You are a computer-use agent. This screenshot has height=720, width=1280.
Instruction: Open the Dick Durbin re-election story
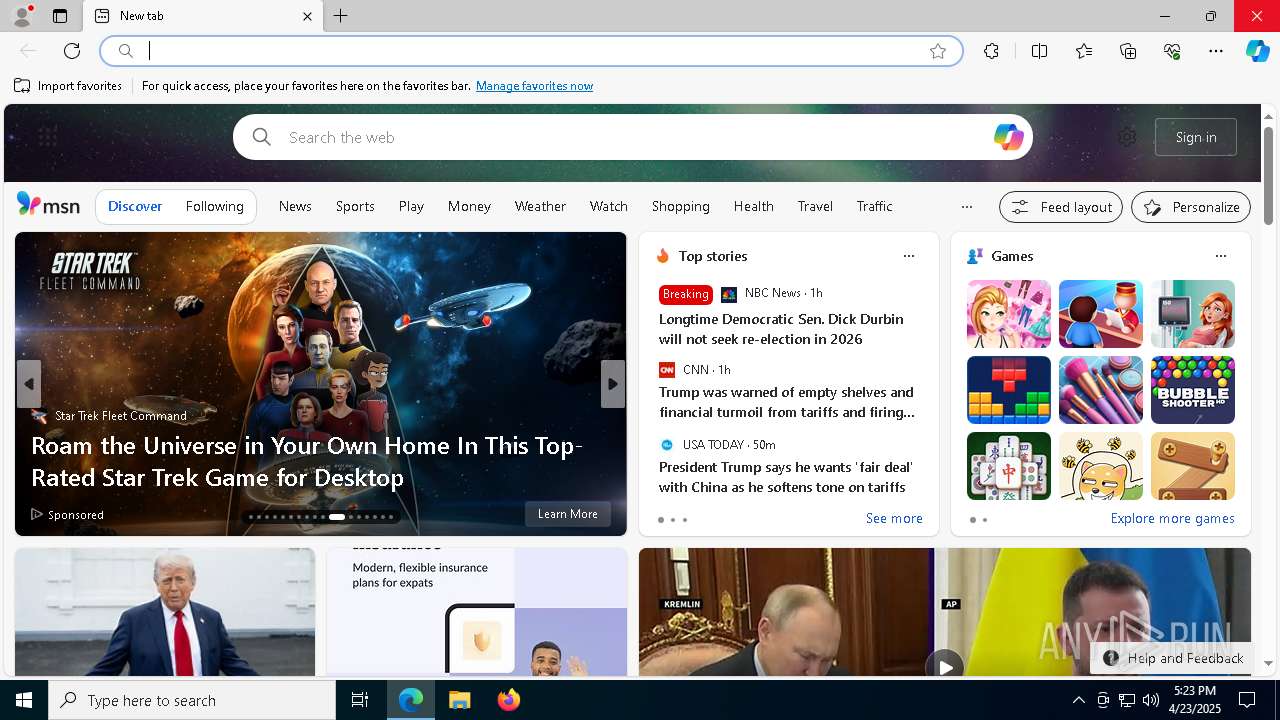[x=781, y=329]
